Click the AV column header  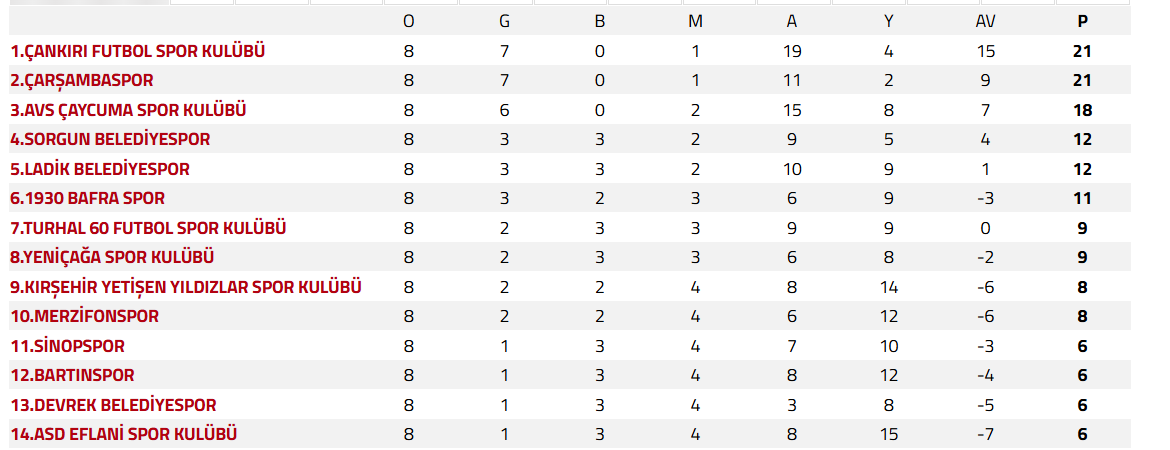(x=986, y=21)
